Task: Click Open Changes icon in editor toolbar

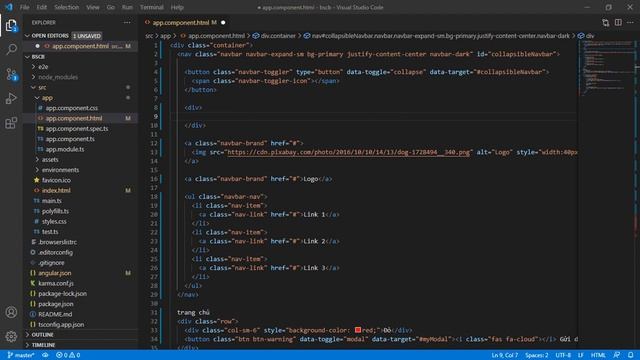Action: click(x=605, y=22)
